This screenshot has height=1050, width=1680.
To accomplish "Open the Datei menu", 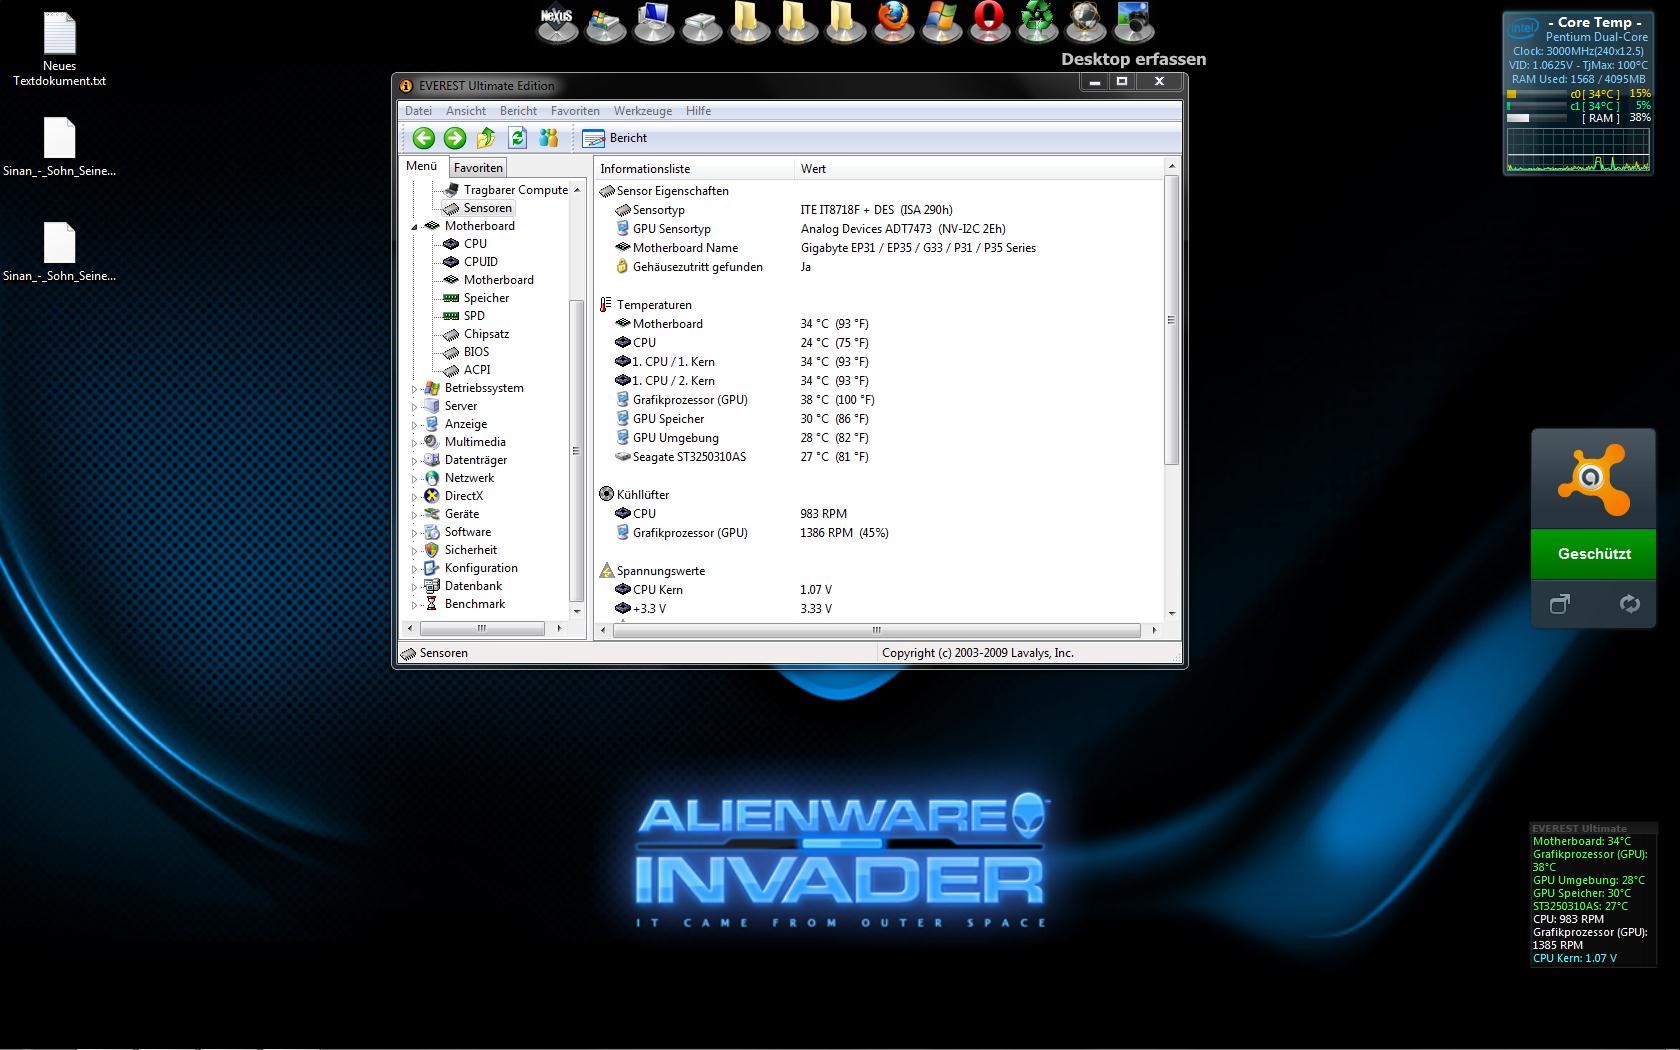I will click(x=418, y=111).
